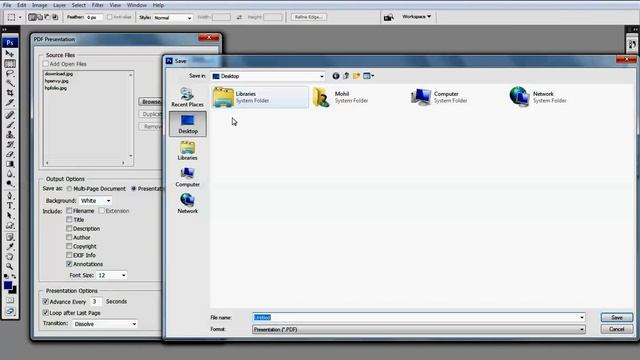Image resolution: width=640 pixels, height=360 pixels.
Task: Select the Pen tool
Action: tap(10, 196)
